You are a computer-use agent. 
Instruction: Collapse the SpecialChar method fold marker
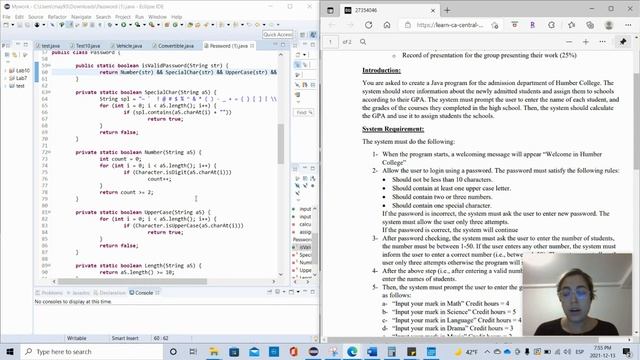[x=49, y=92]
